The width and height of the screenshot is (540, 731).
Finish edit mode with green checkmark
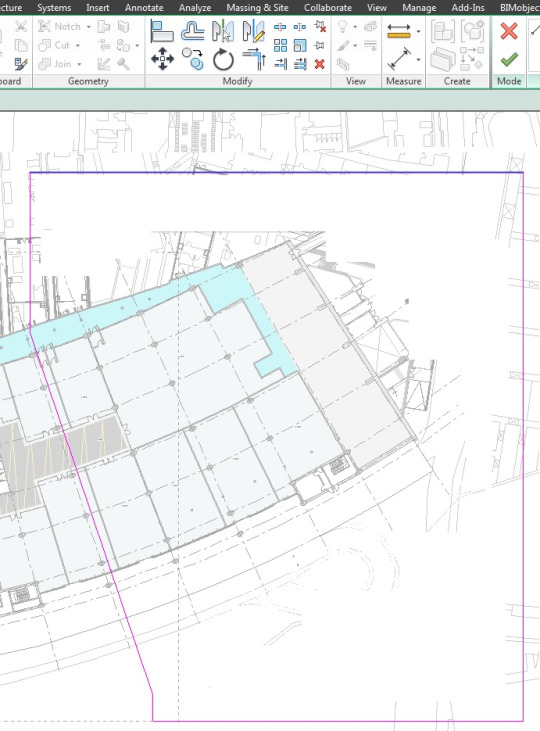click(509, 59)
